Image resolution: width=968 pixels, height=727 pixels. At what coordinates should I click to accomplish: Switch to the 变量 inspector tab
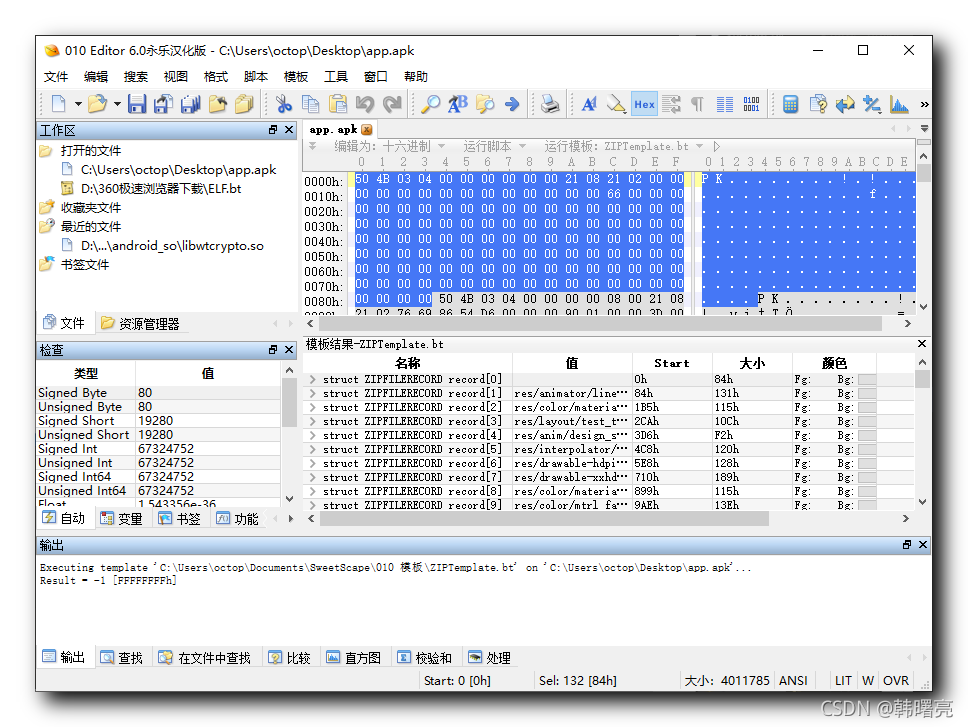122,518
